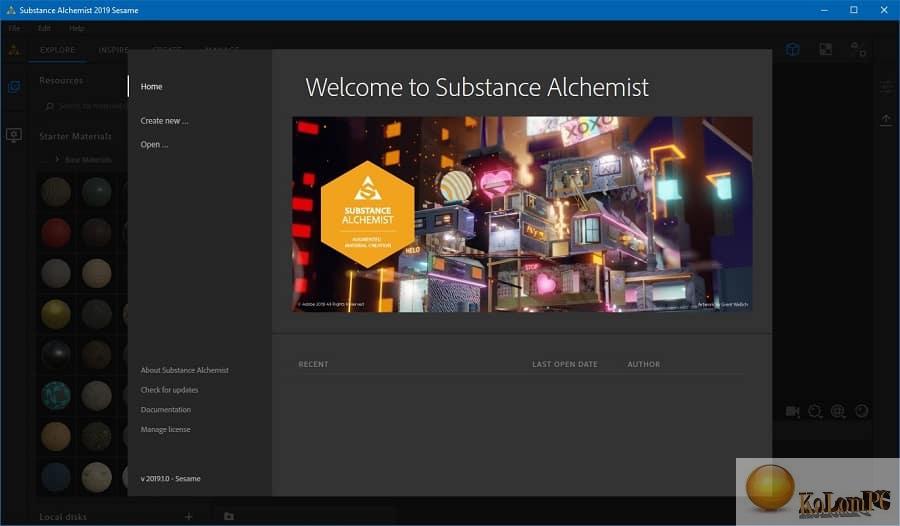Image resolution: width=900 pixels, height=526 pixels.
Task: Click Open ... in welcome dialog
Action: click(154, 144)
